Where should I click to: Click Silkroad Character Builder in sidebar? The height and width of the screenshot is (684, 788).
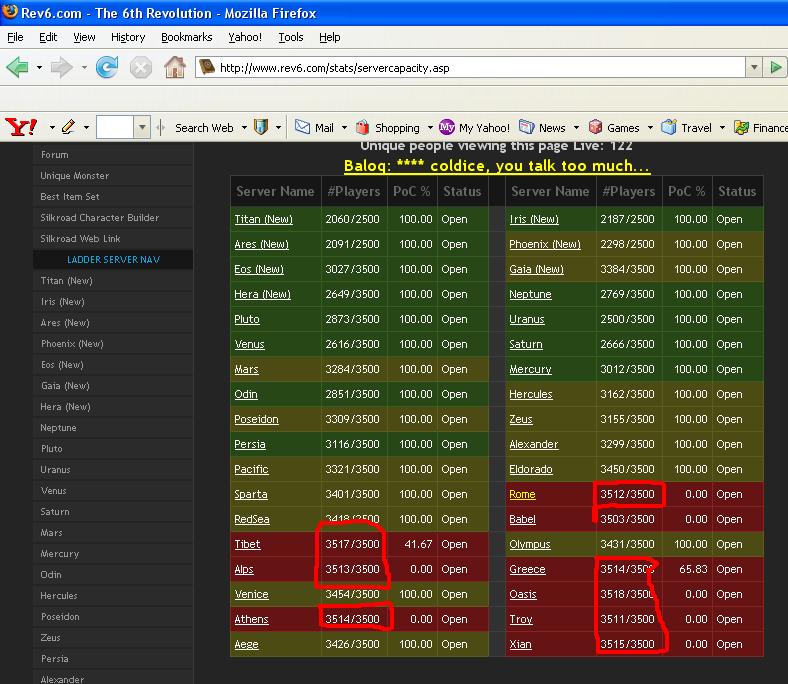99,218
